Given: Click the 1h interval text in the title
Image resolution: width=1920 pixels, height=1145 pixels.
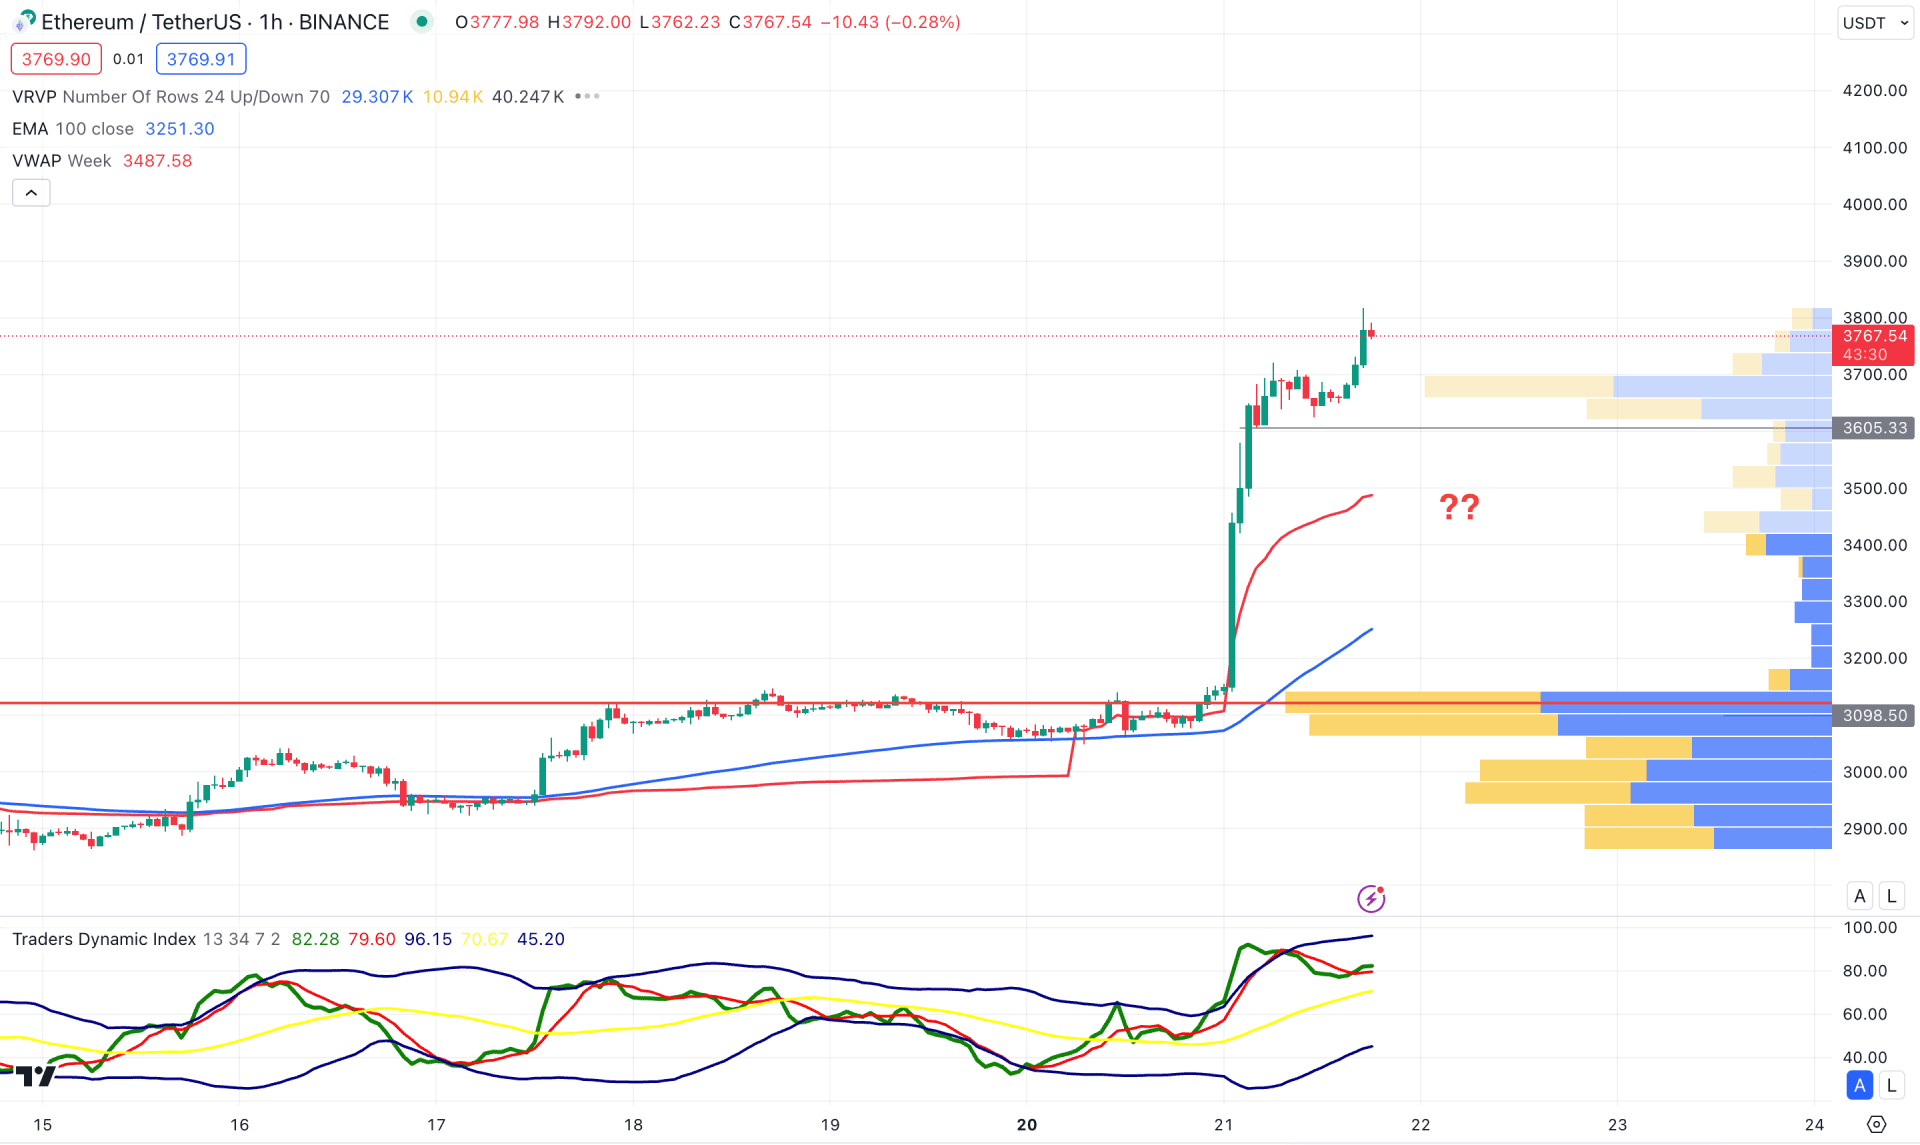Looking at the screenshot, I should click(x=270, y=22).
